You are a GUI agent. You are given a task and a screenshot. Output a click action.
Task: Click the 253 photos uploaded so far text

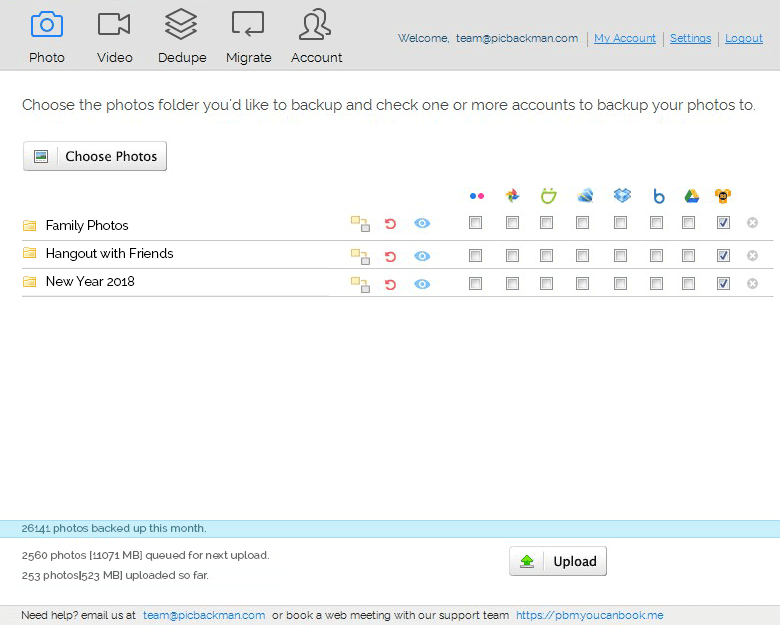115,575
